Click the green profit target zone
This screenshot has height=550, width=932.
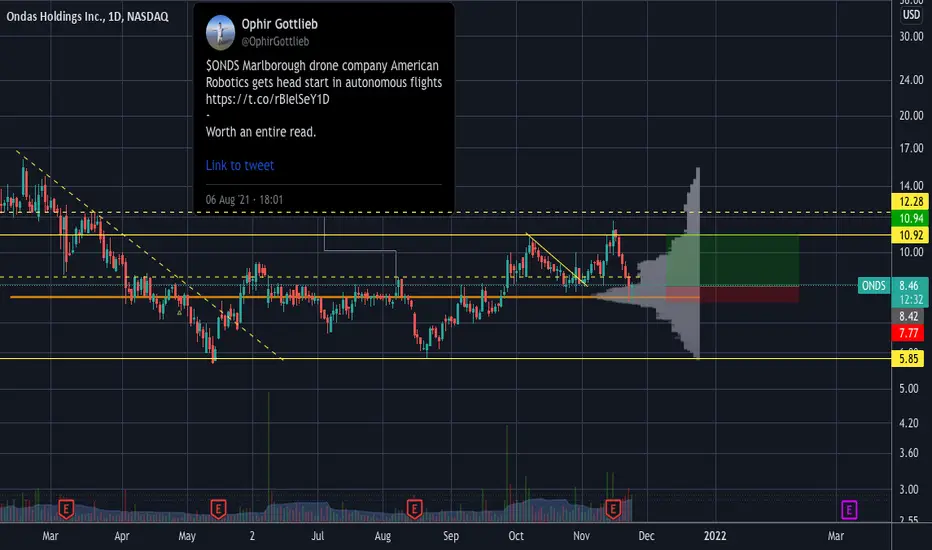tap(732, 260)
